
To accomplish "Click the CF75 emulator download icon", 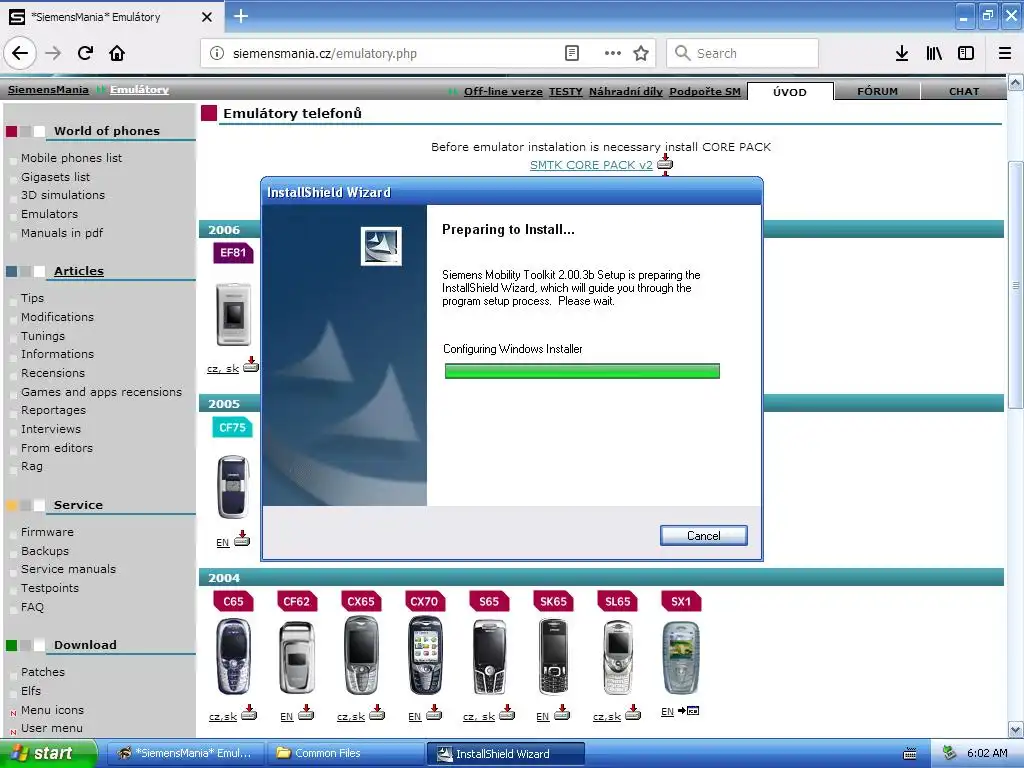I will coord(242,538).
